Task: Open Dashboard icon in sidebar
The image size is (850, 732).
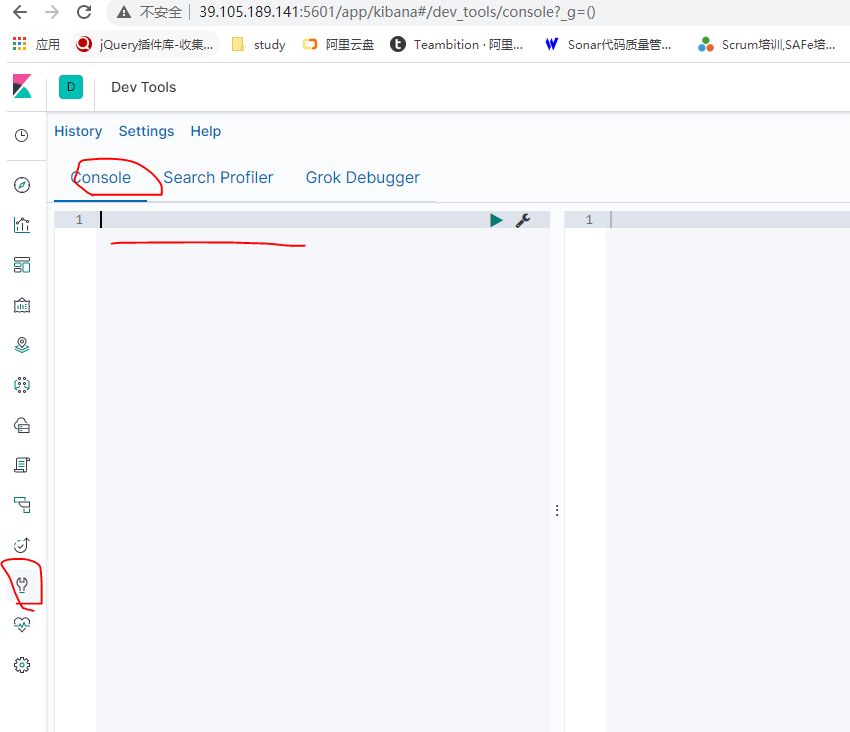Action: click(22, 265)
